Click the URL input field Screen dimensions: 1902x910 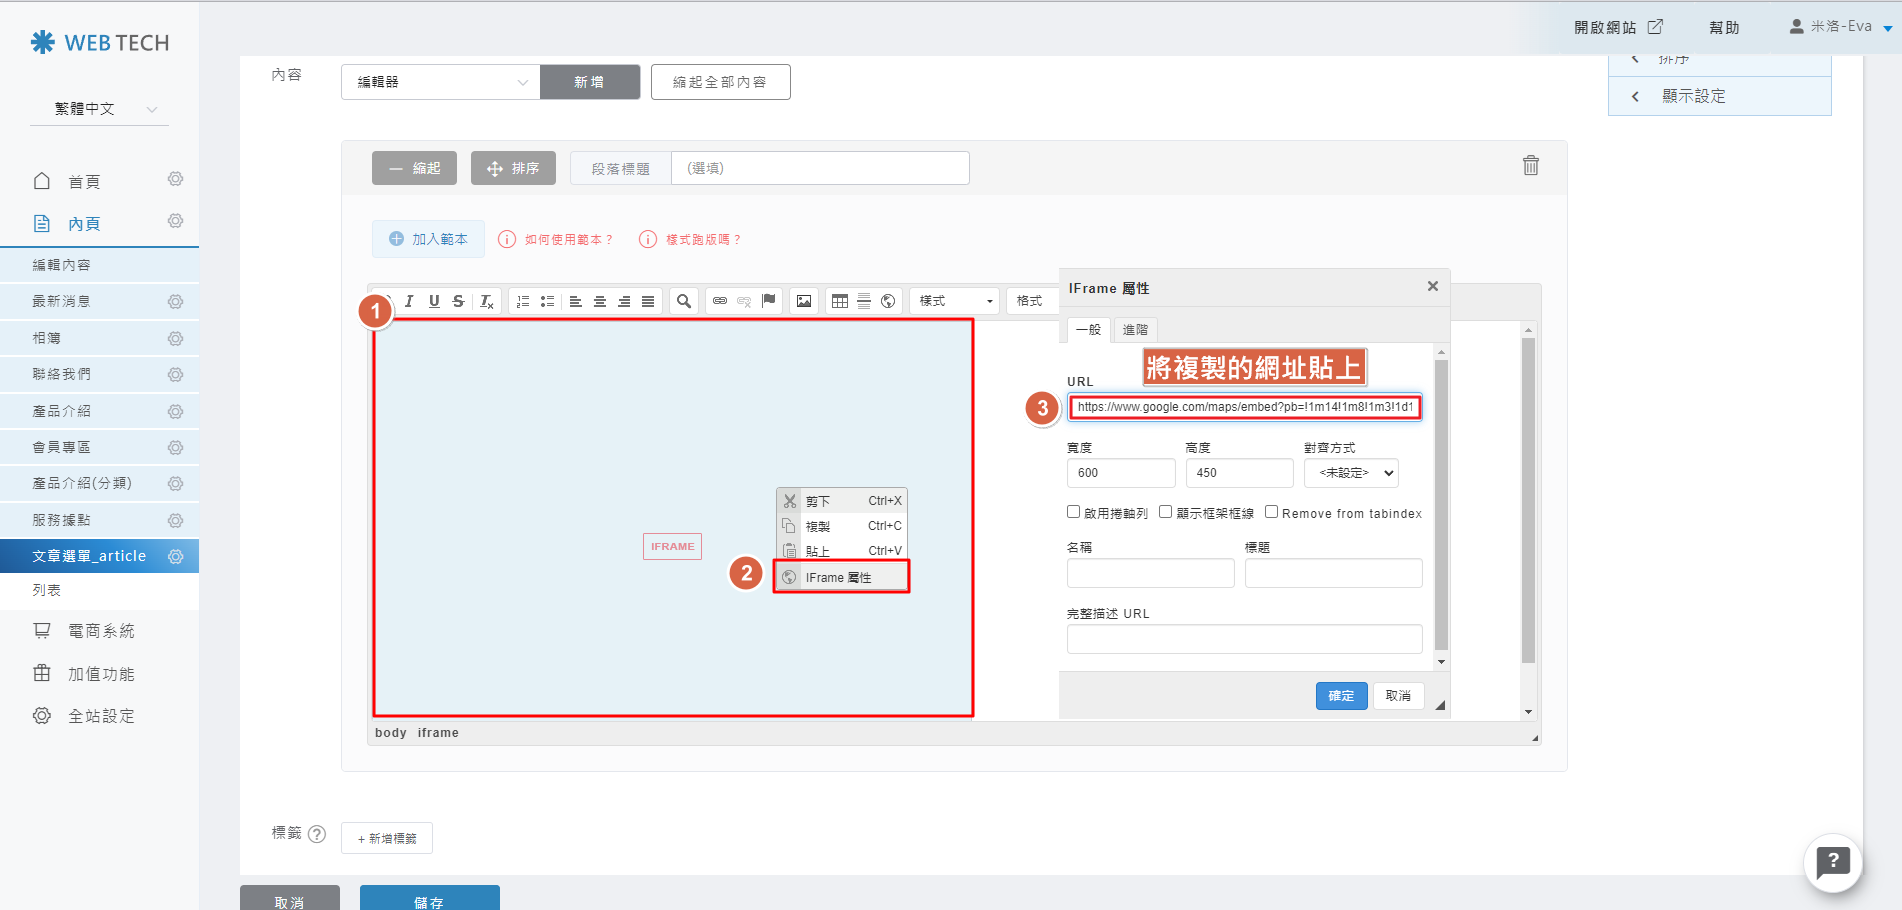pyautogui.click(x=1245, y=407)
